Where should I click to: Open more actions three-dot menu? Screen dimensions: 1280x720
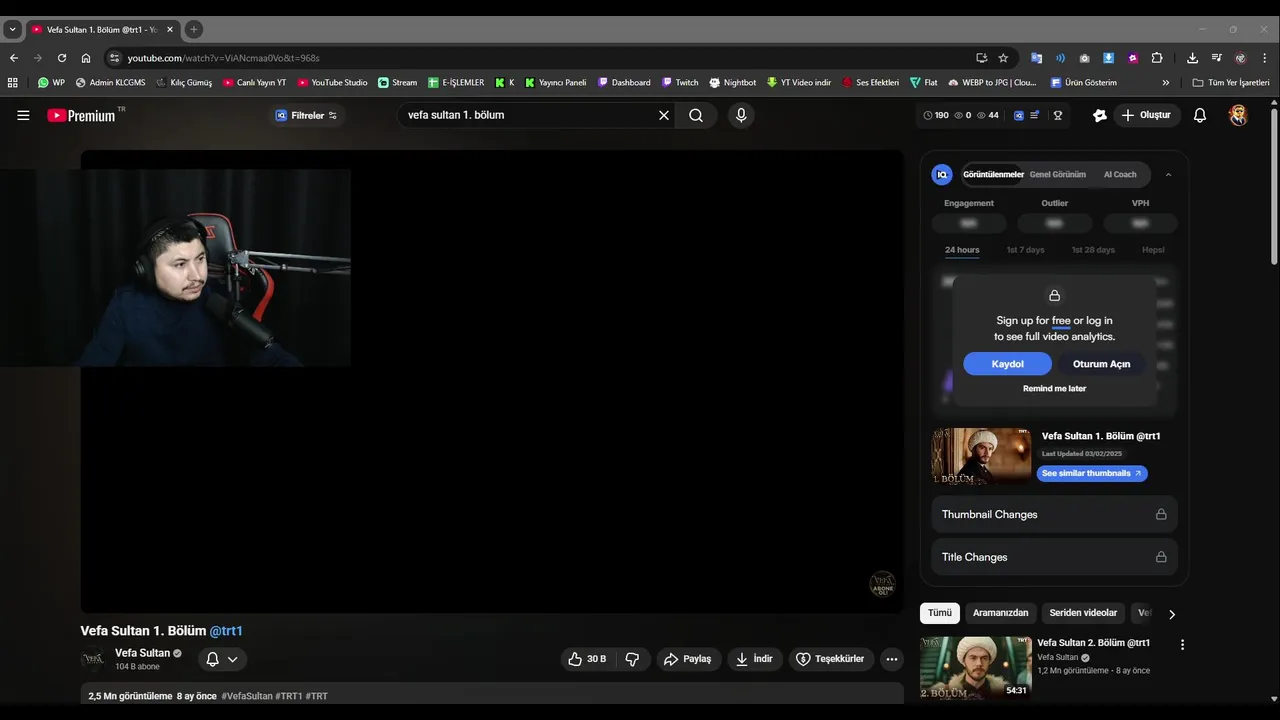click(x=892, y=659)
